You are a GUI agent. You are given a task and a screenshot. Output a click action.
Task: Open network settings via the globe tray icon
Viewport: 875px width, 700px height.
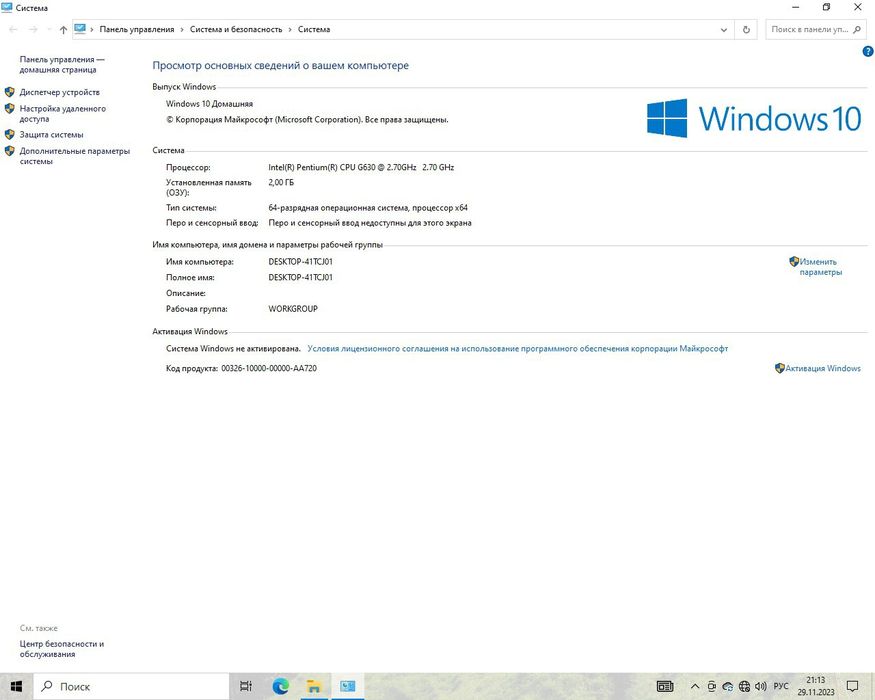[744, 686]
